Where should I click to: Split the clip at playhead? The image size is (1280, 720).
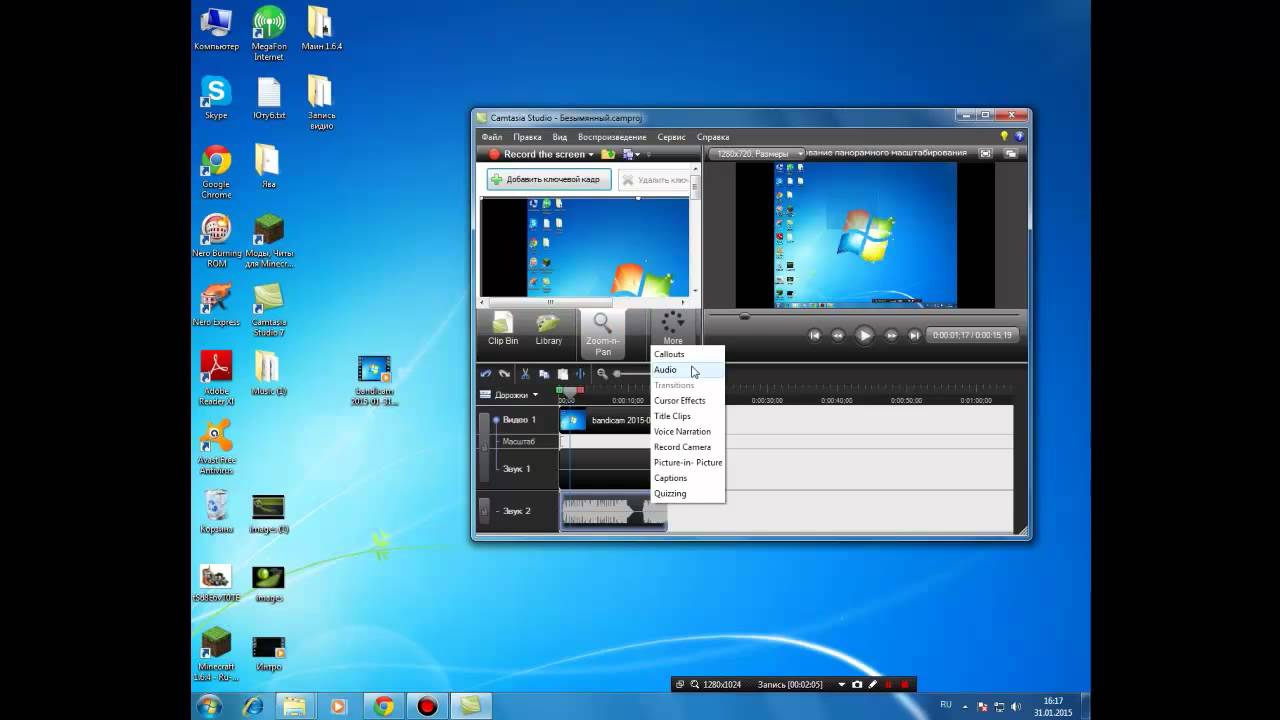point(580,374)
